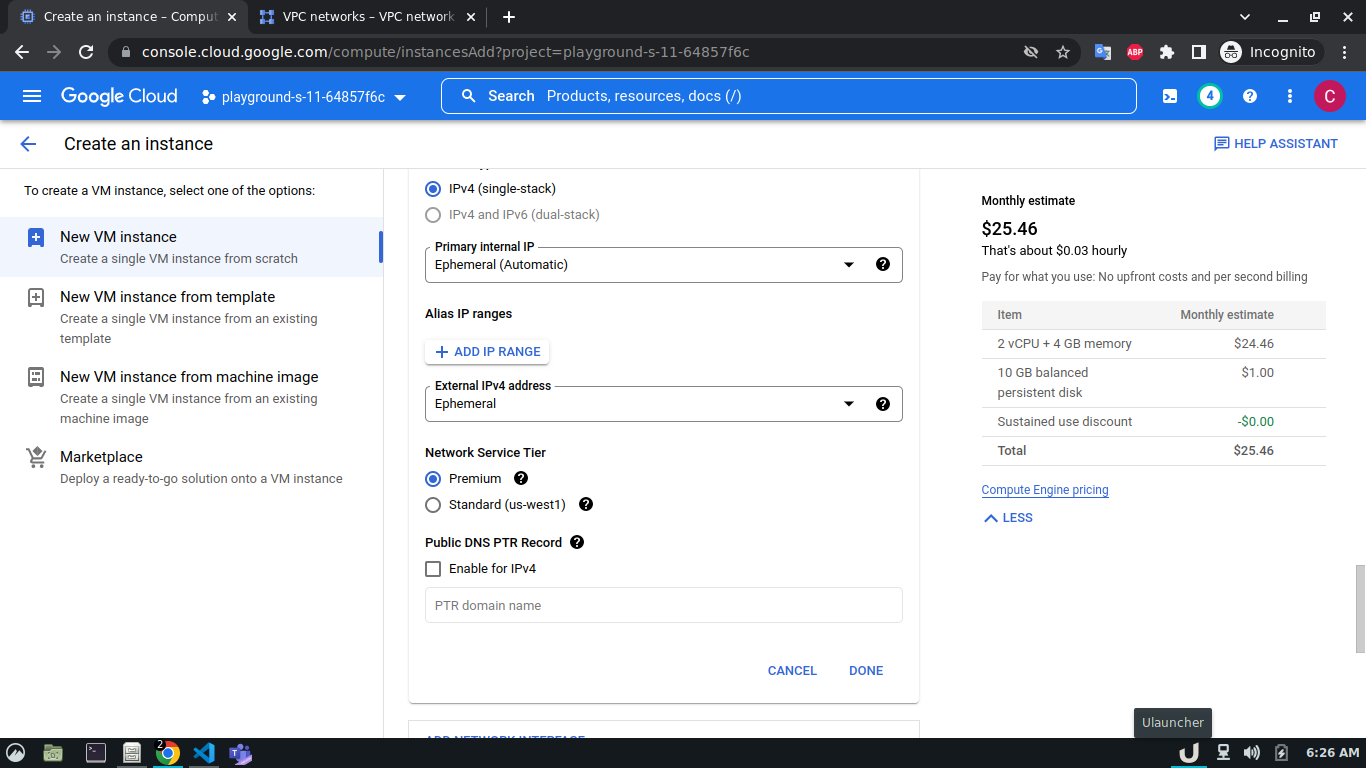Click the $25.46 monthly estimate amount
Screen dimensions: 1366x768
tap(1010, 229)
